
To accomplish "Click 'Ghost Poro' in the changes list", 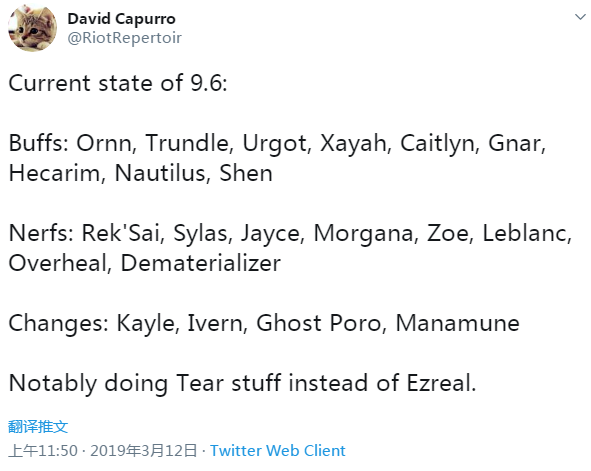I will pyautogui.click(x=319, y=323).
